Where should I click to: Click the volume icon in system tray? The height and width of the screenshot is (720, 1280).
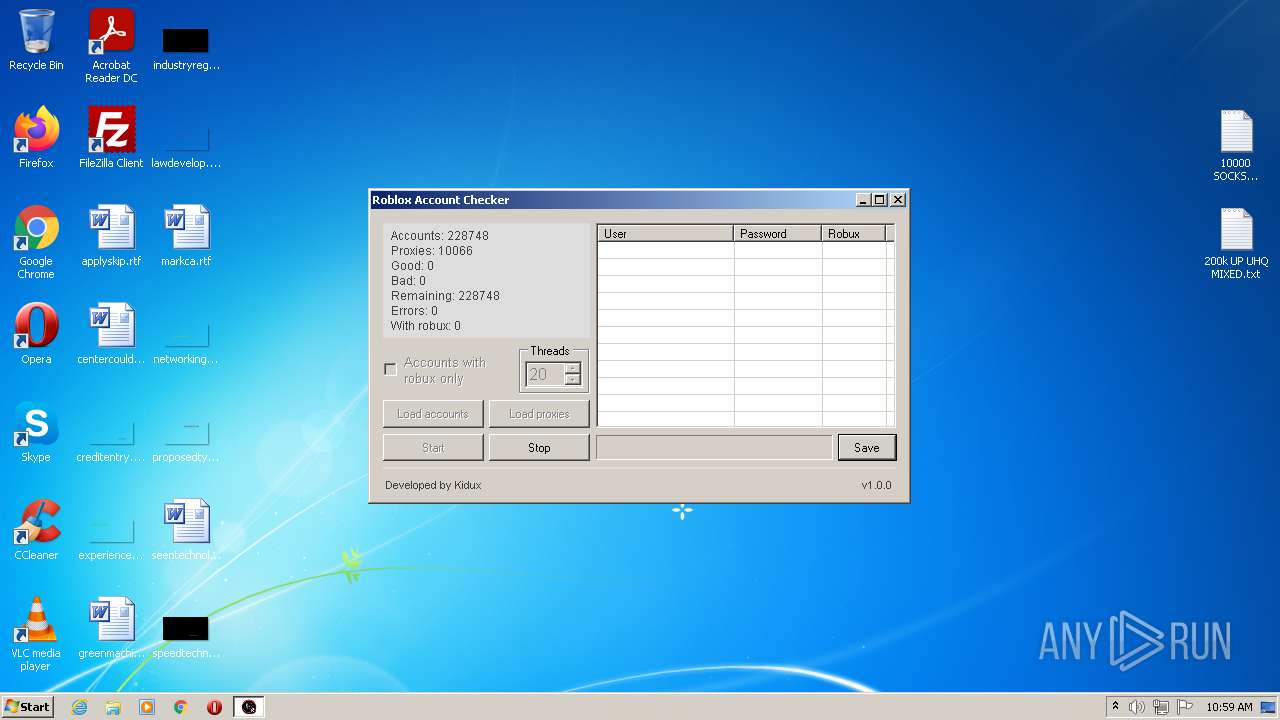click(1137, 707)
